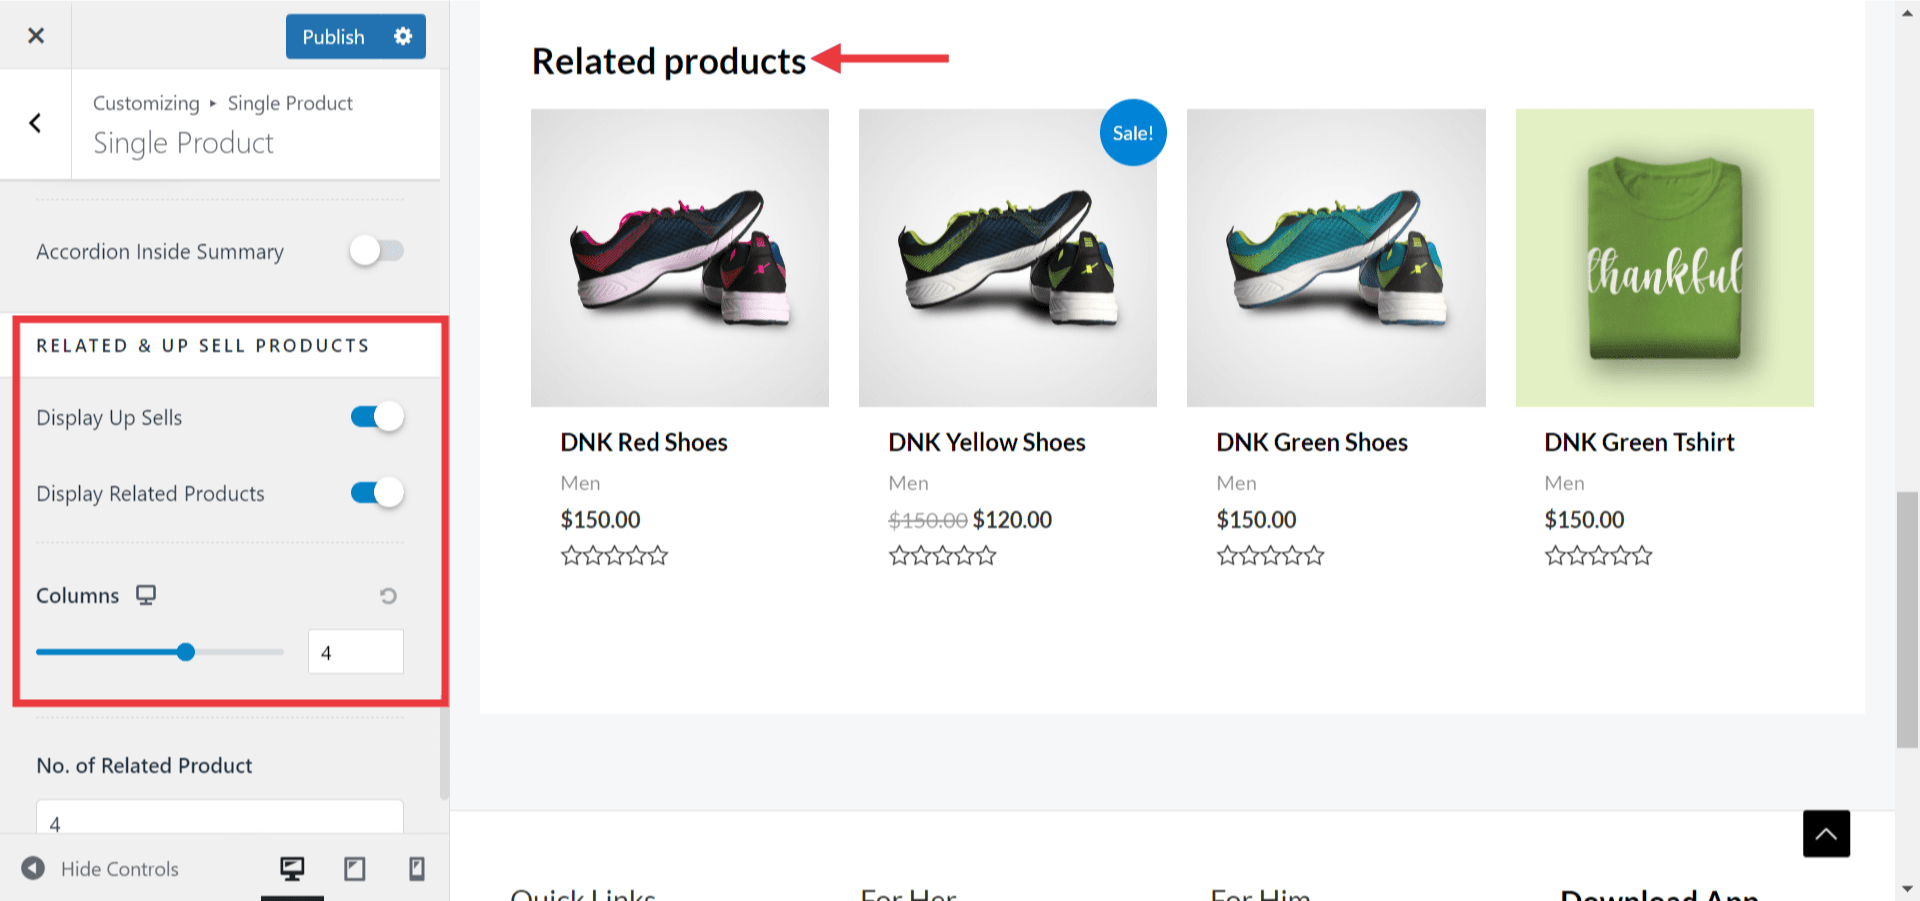This screenshot has width=1920, height=901.
Task: Open Publish settings via the gear icon
Action: pos(403,36)
